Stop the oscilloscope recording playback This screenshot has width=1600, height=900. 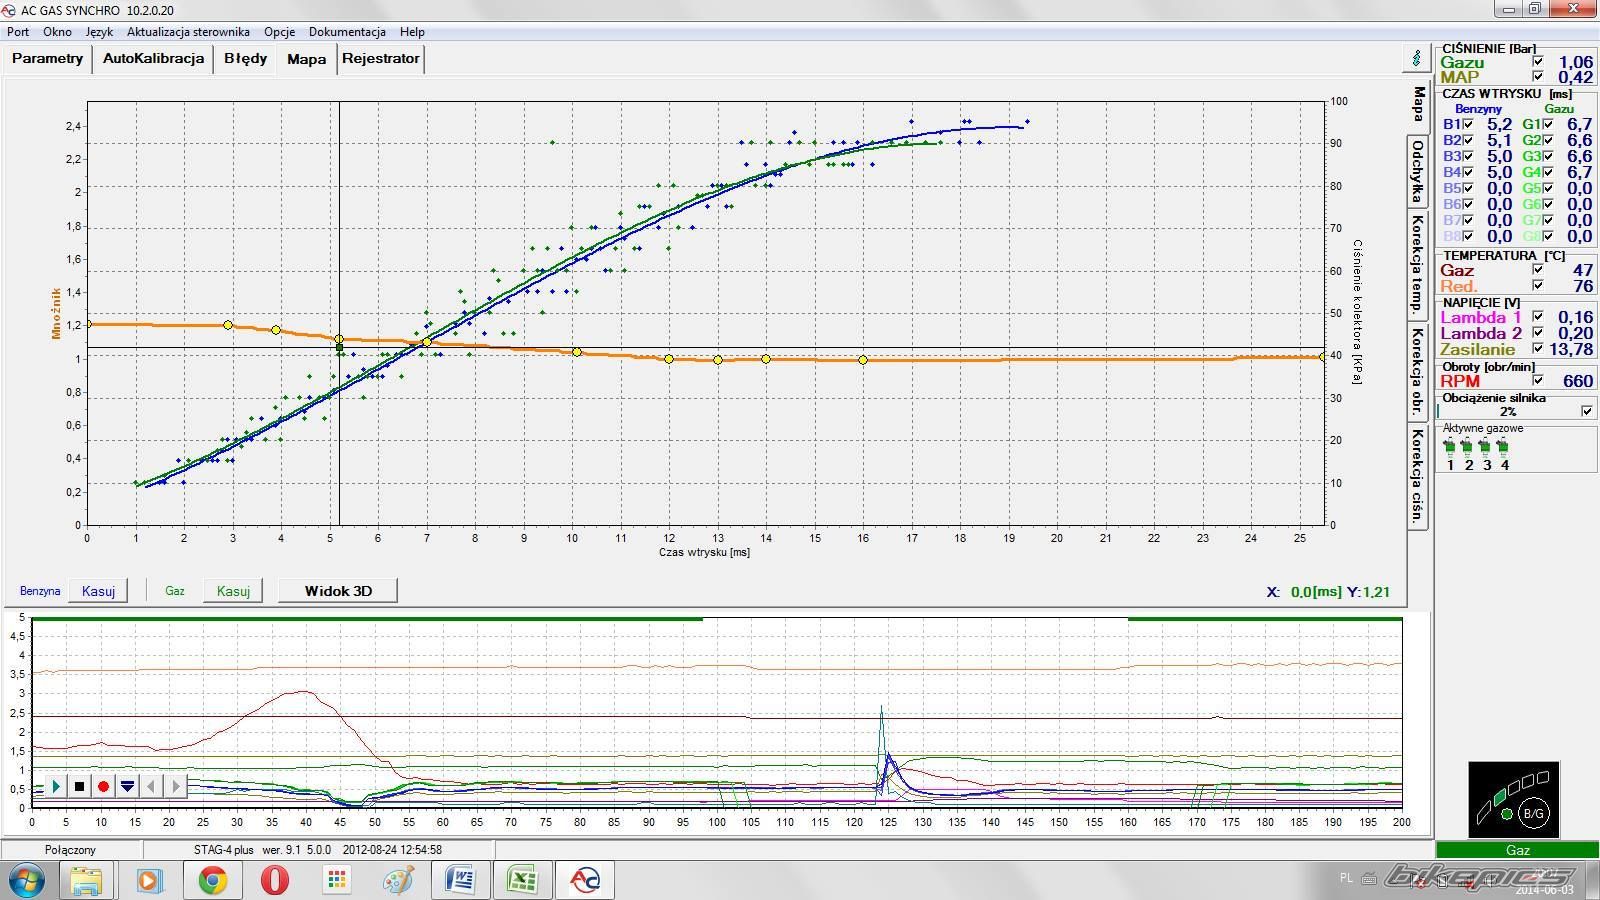pos(80,787)
